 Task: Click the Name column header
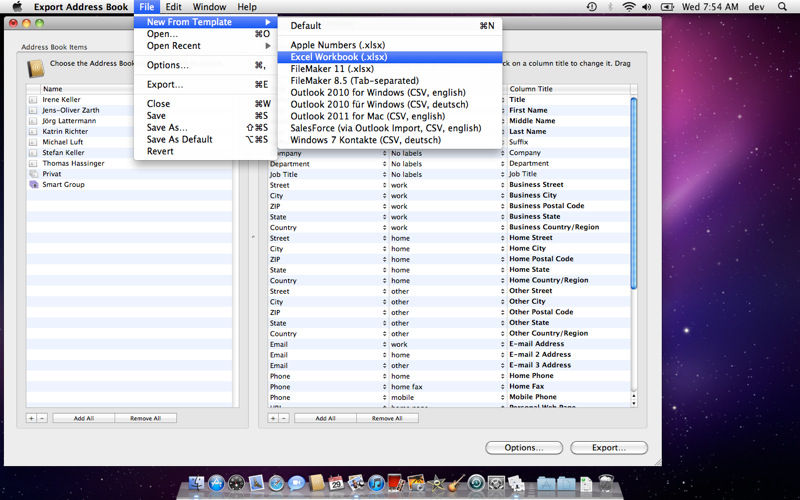point(135,89)
